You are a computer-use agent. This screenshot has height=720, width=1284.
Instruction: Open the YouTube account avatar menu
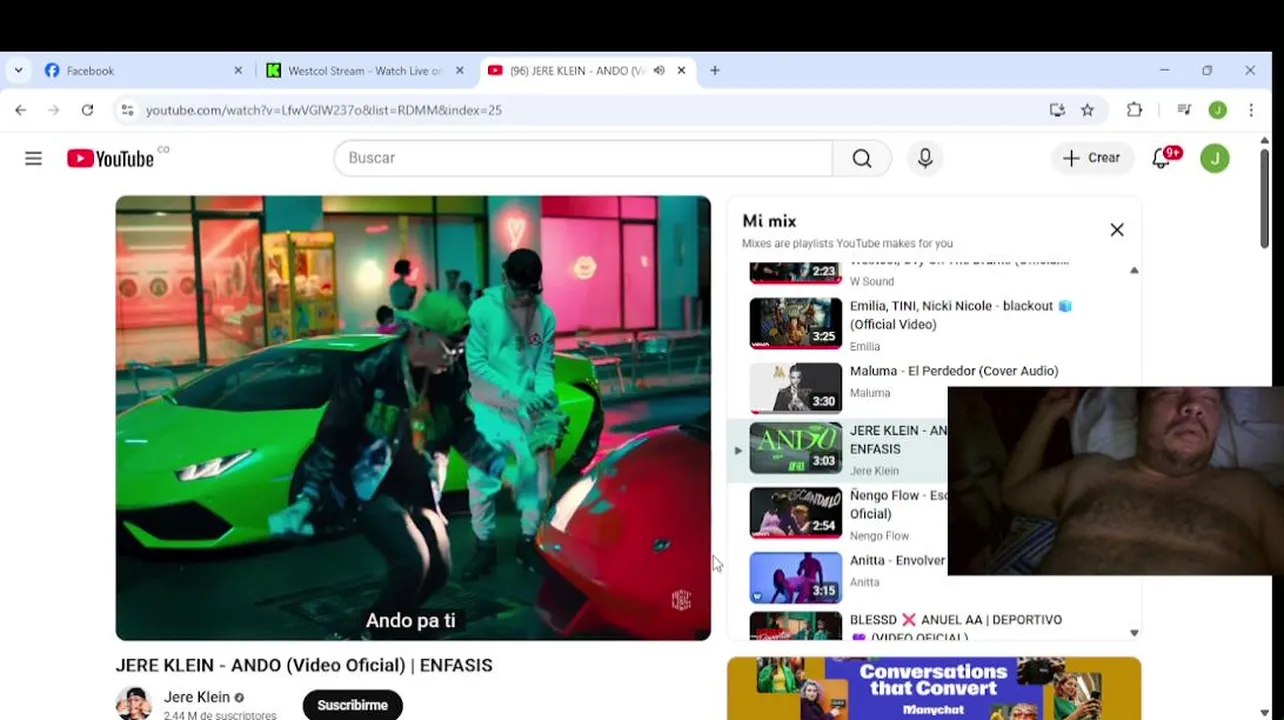pyautogui.click(x=1215, y=158)
